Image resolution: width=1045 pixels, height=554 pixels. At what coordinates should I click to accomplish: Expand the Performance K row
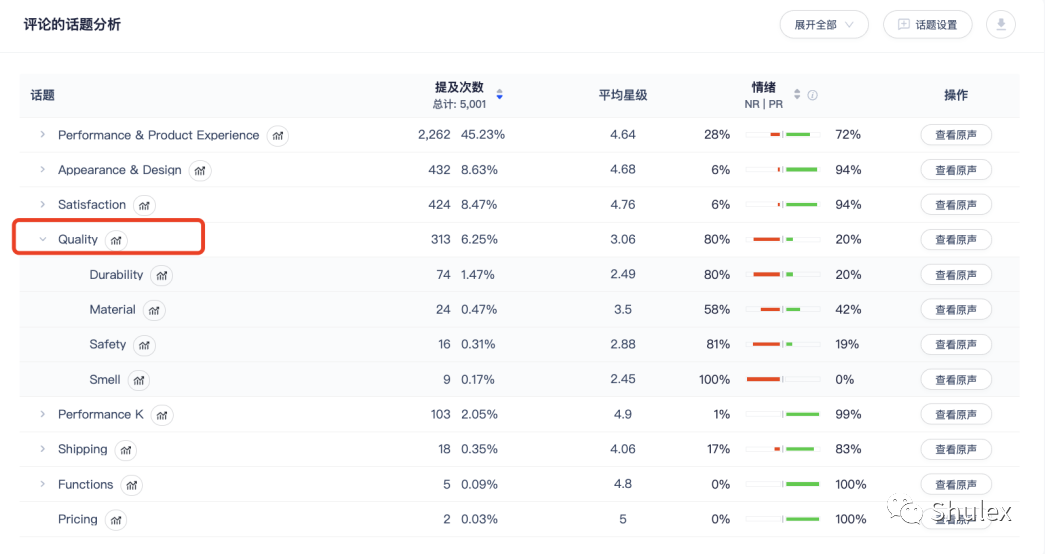42,414
